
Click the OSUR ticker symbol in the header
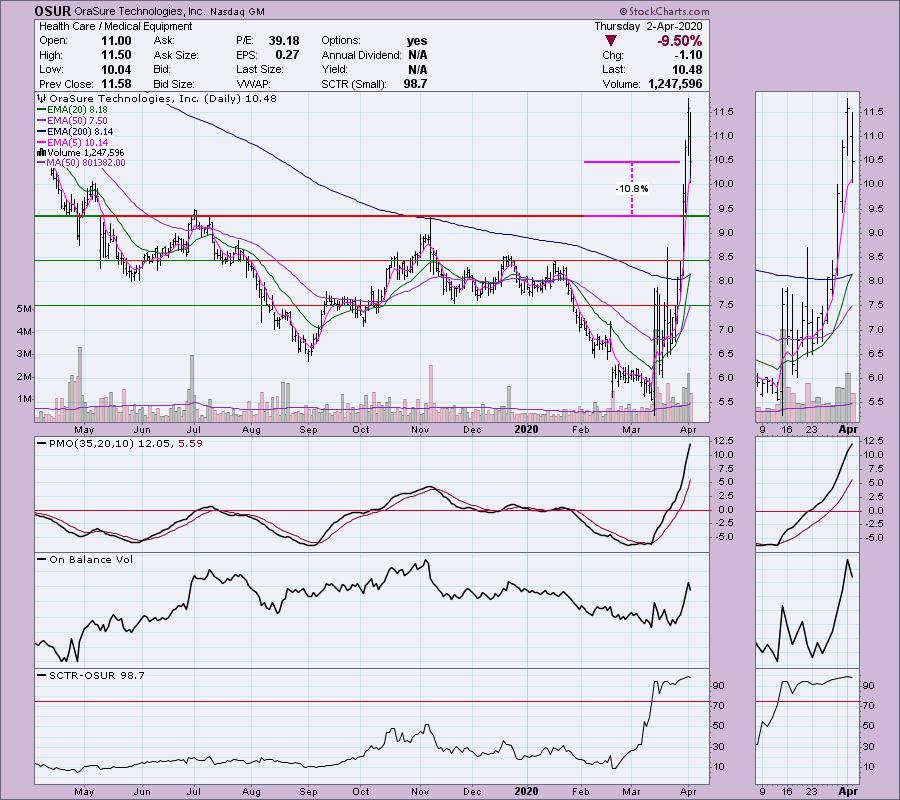52,11
